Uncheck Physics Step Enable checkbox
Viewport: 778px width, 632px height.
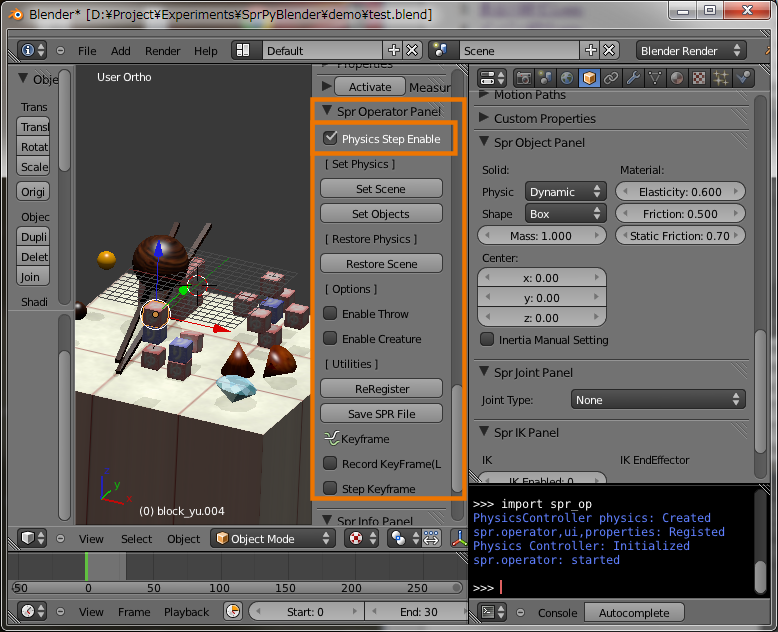[330, 138]
